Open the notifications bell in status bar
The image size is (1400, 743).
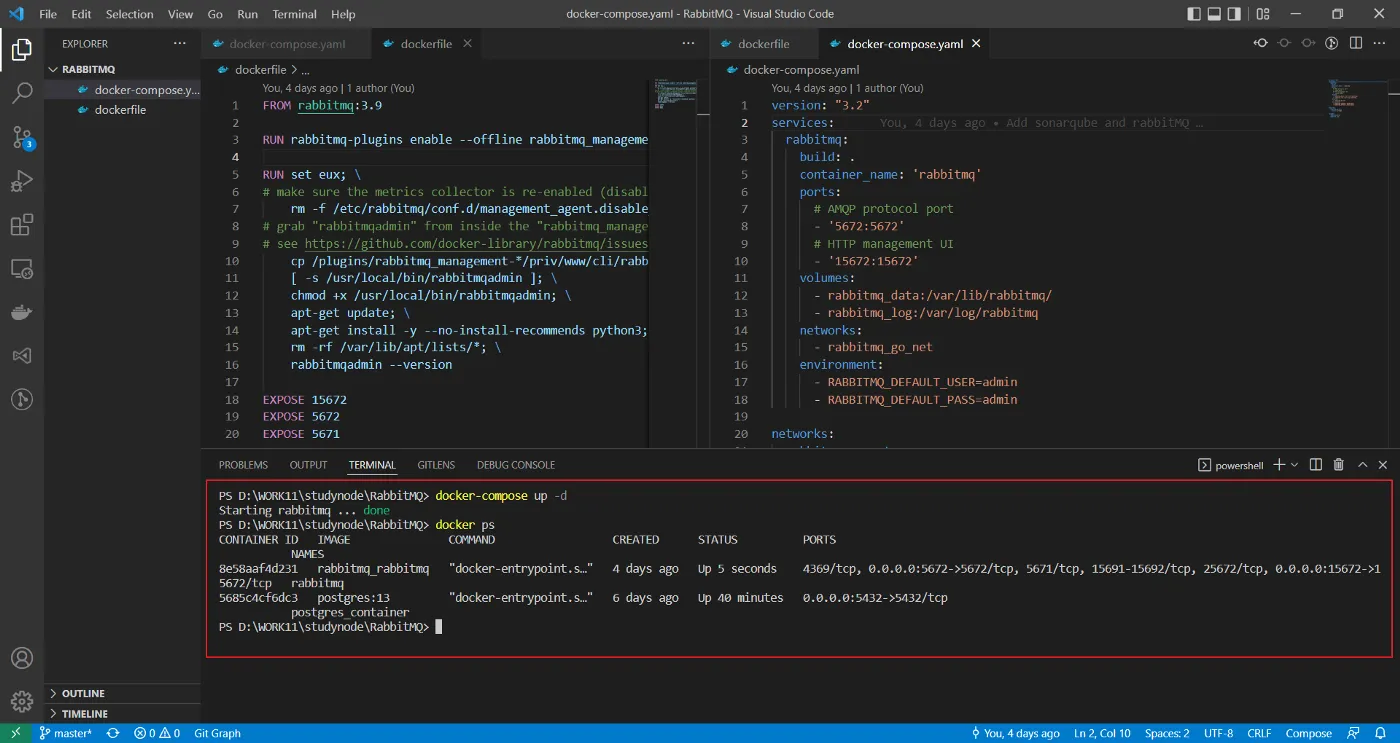(x=1381, y=733)
